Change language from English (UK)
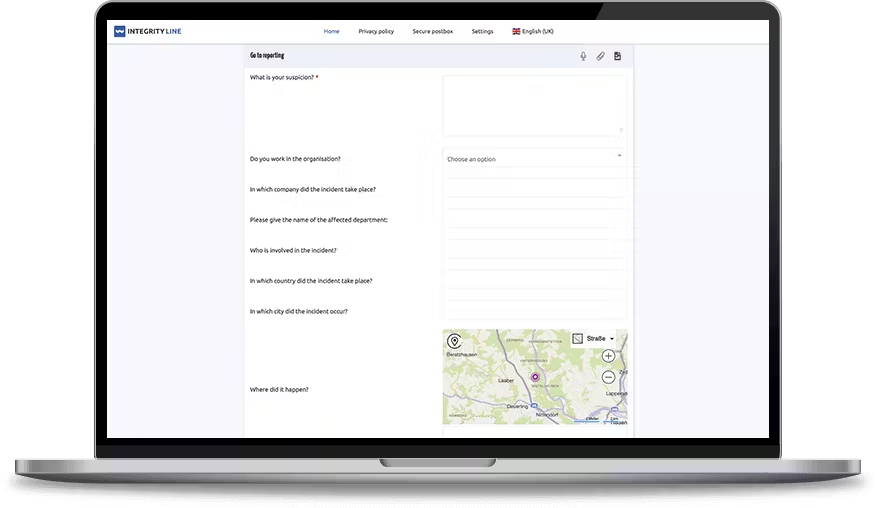 532,31
